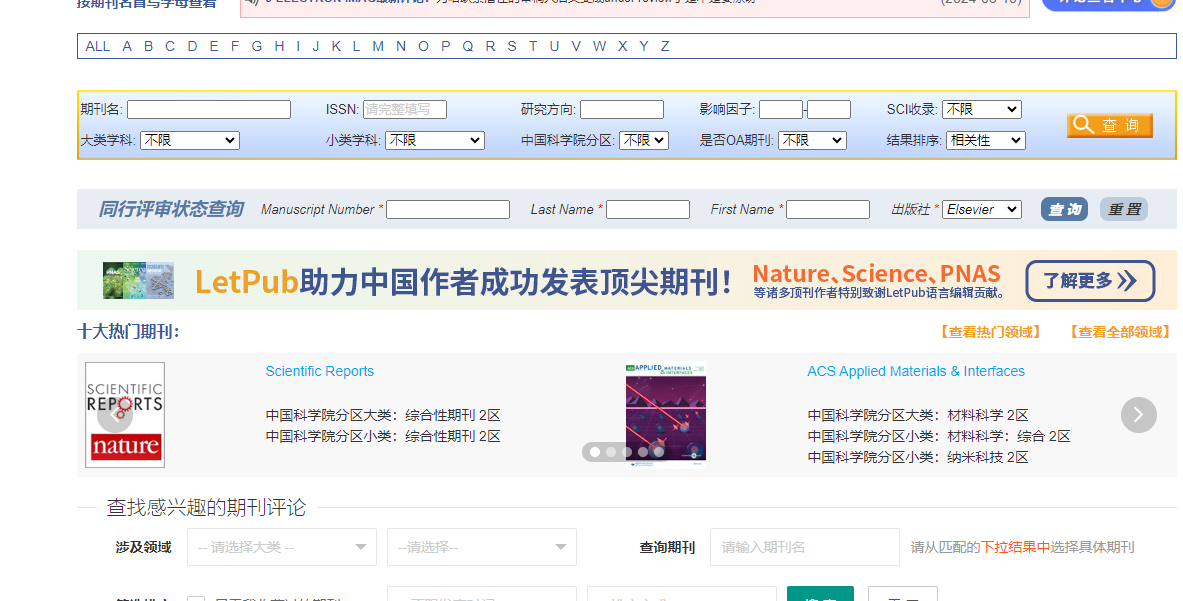
Task: Click the LetPub journal cover image in banner
Action: 137,280
